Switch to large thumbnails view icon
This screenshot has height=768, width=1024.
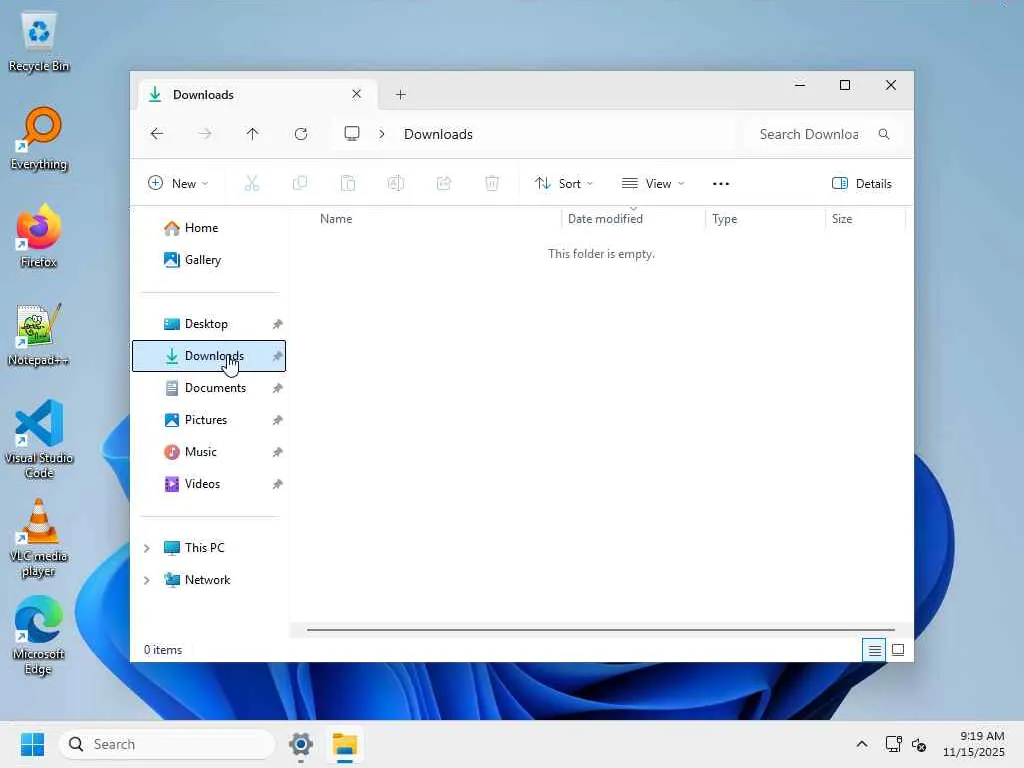tap(898, 650)
